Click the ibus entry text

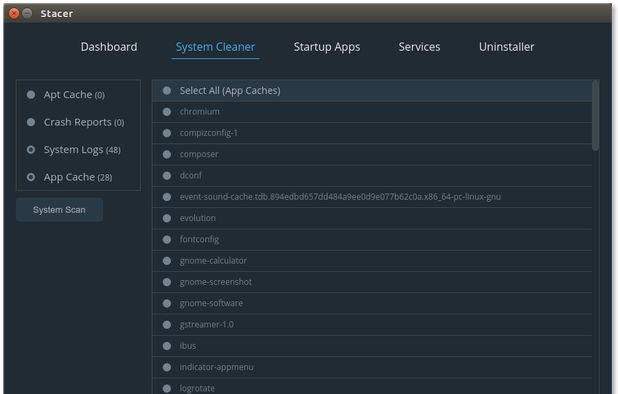188,346
